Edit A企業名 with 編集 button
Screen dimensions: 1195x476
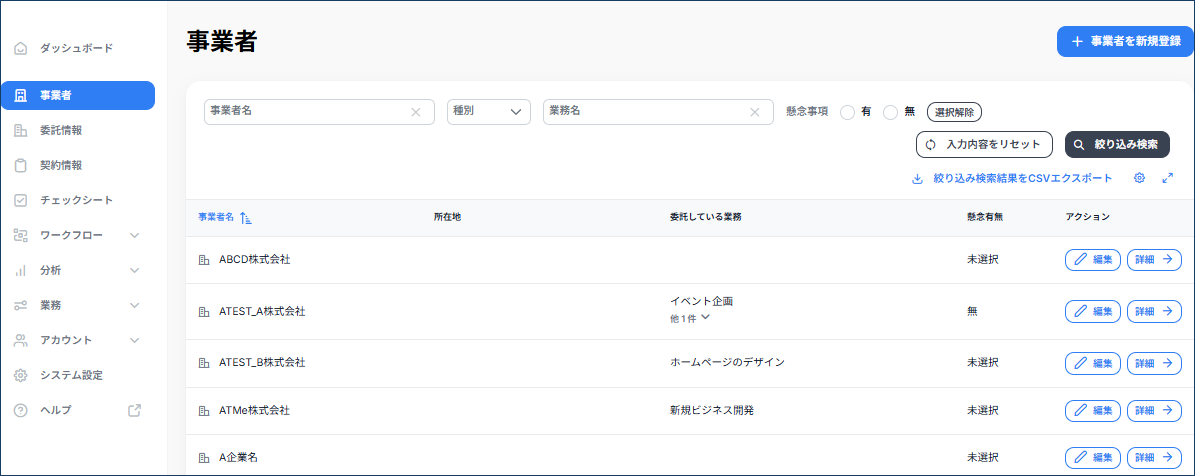point(1092,458)
